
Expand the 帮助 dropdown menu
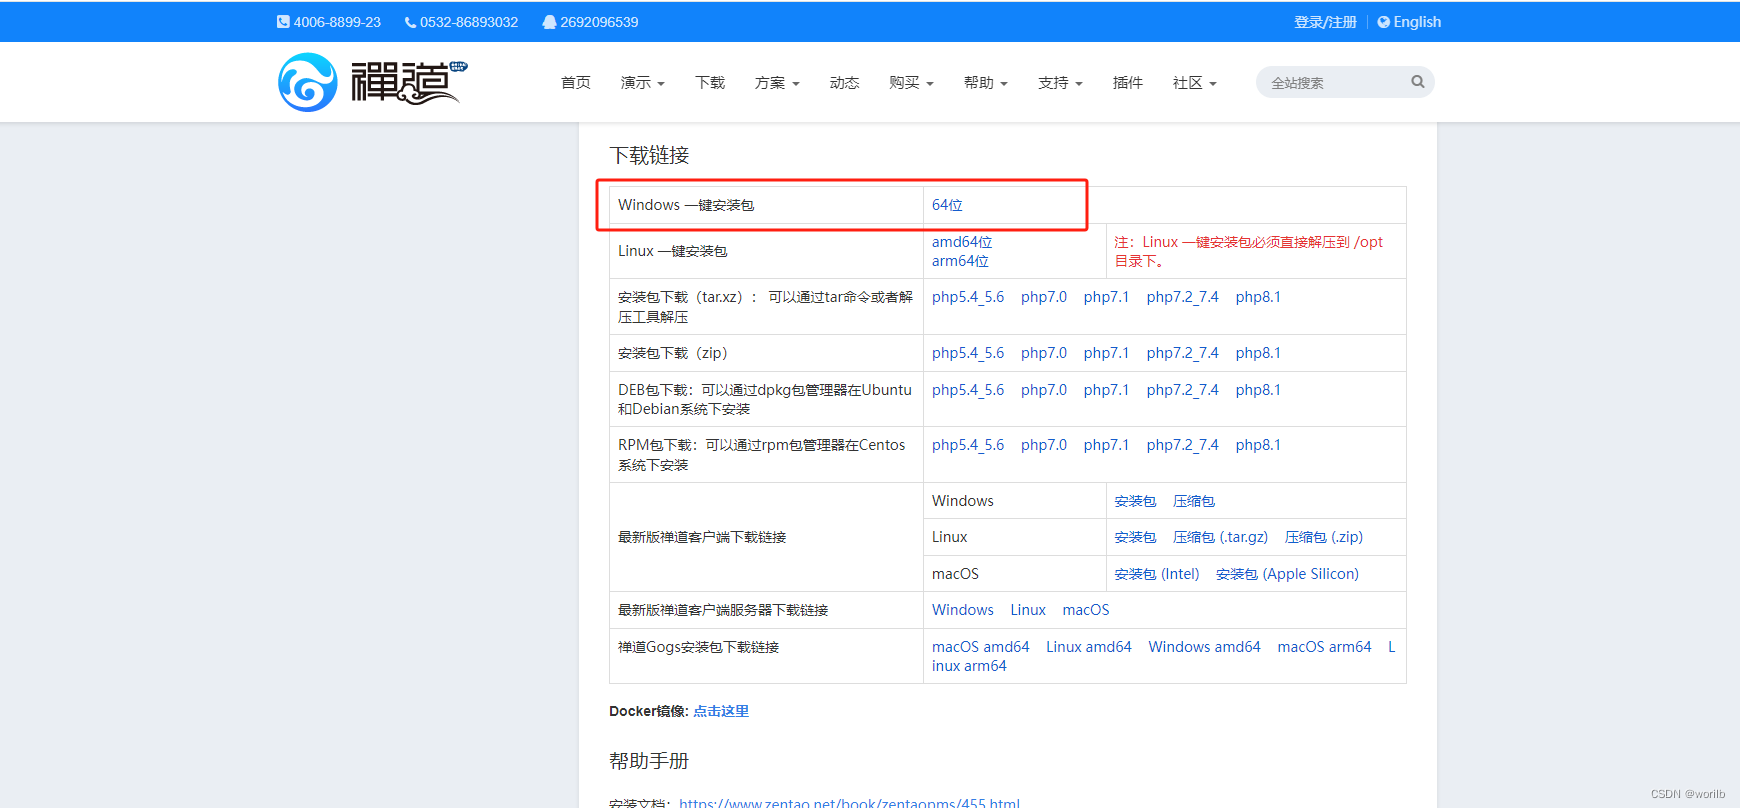[986, 83]
